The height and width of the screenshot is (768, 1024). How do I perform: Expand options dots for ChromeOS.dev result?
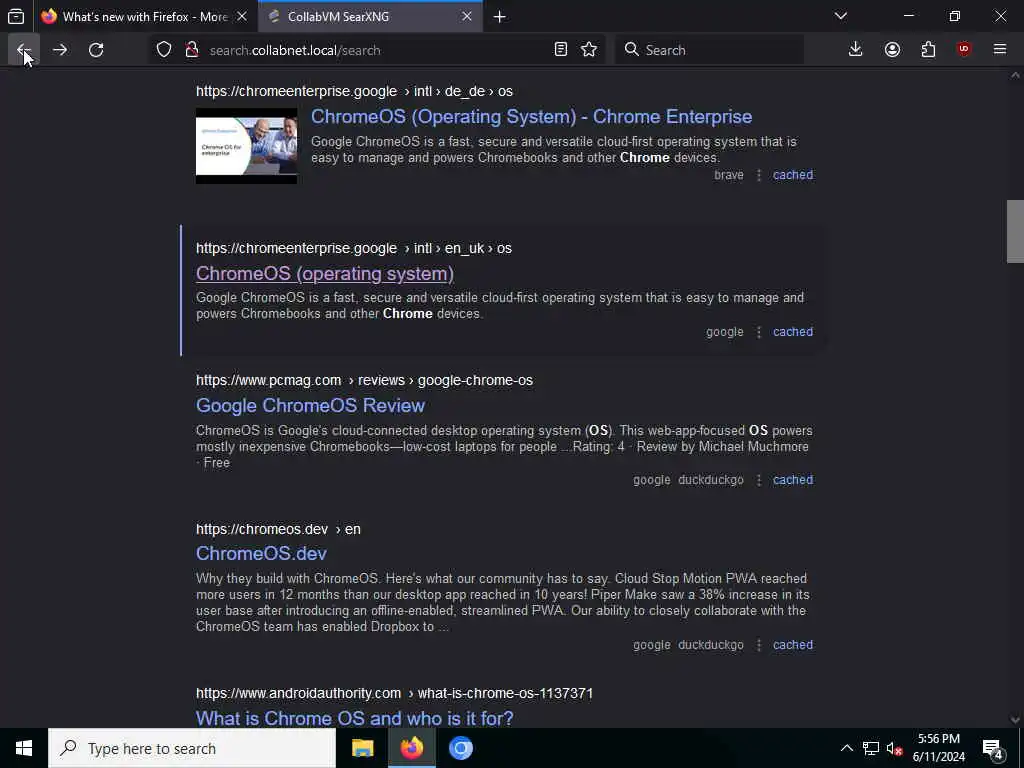click(x=758, y=645)
